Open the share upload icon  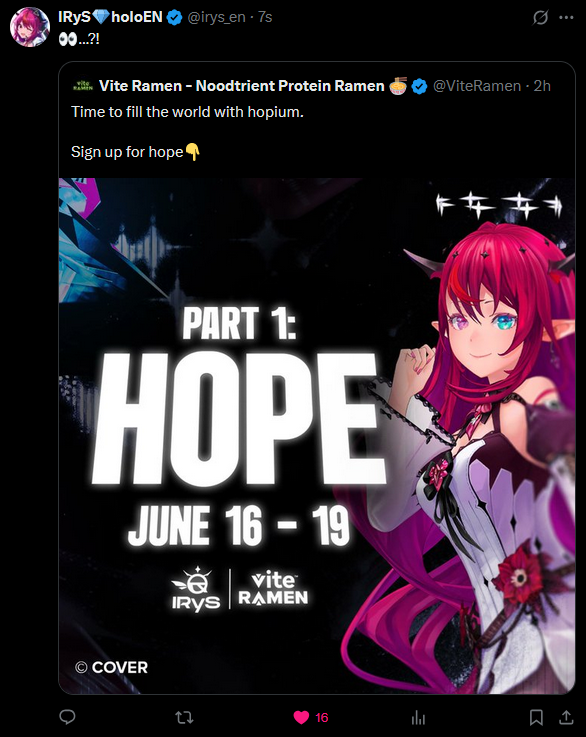pyautogui.click(x=567, y=717)
